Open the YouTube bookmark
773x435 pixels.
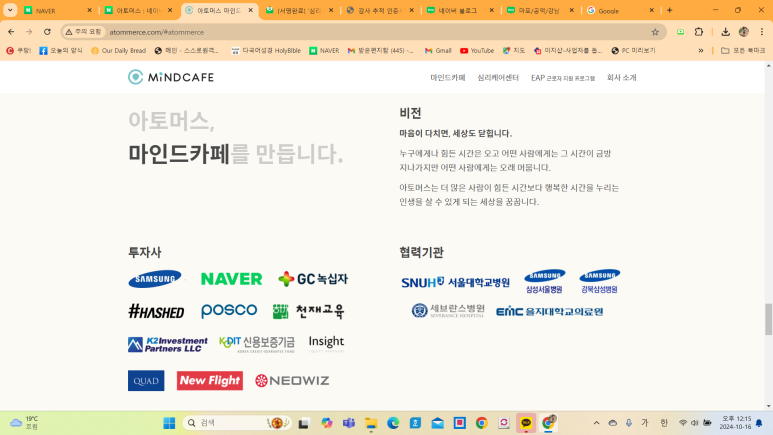coord(477,50)
